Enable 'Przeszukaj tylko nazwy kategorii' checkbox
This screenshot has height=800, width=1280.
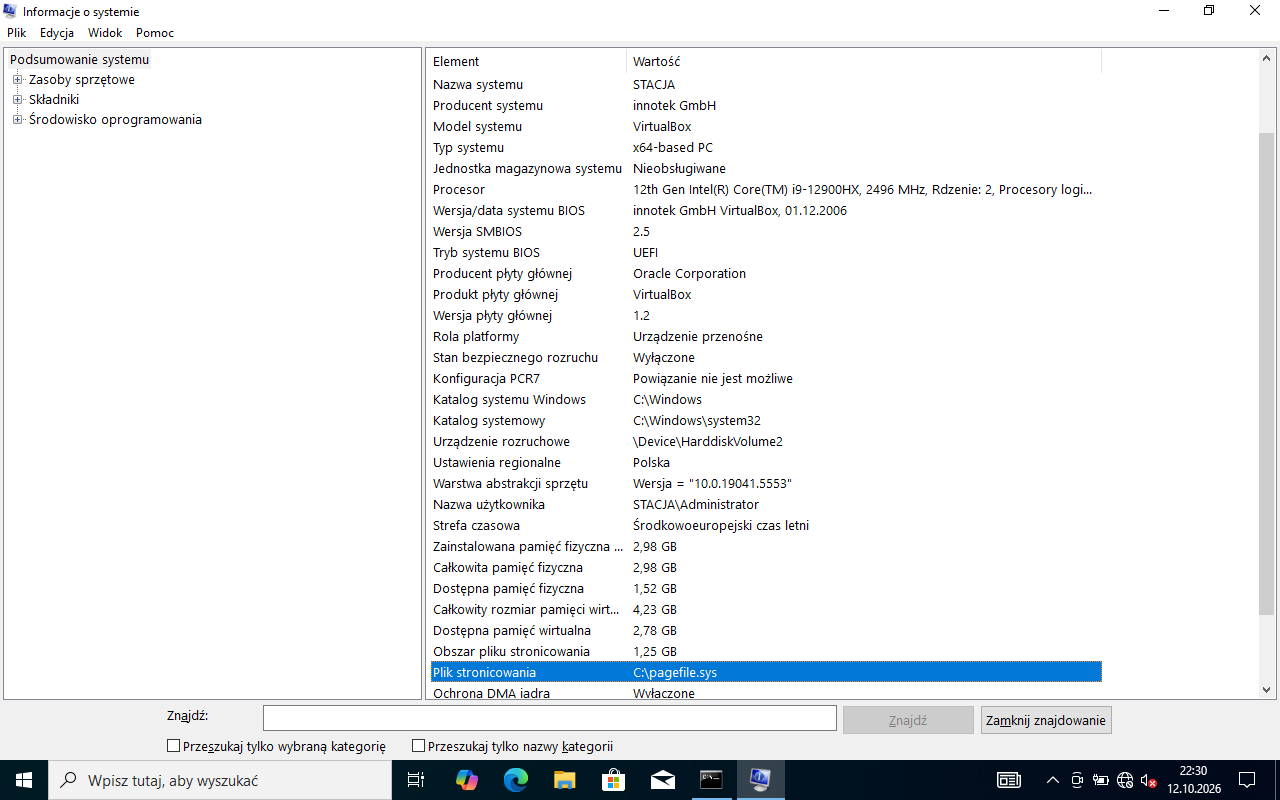pyautogui.click(x=419, y=746)
